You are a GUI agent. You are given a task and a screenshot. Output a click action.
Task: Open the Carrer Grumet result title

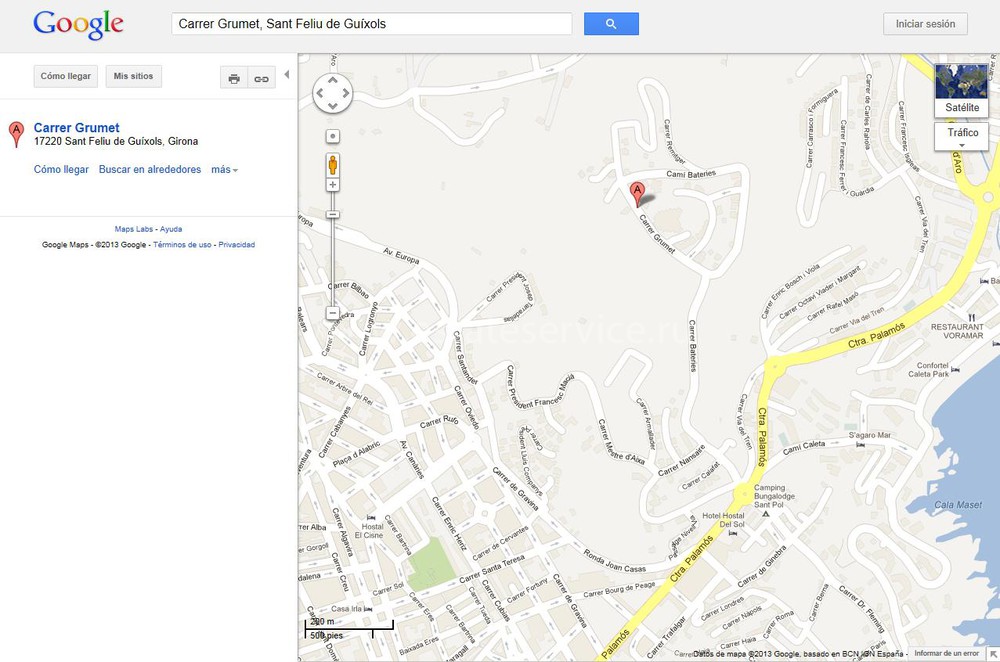[77, 128]
